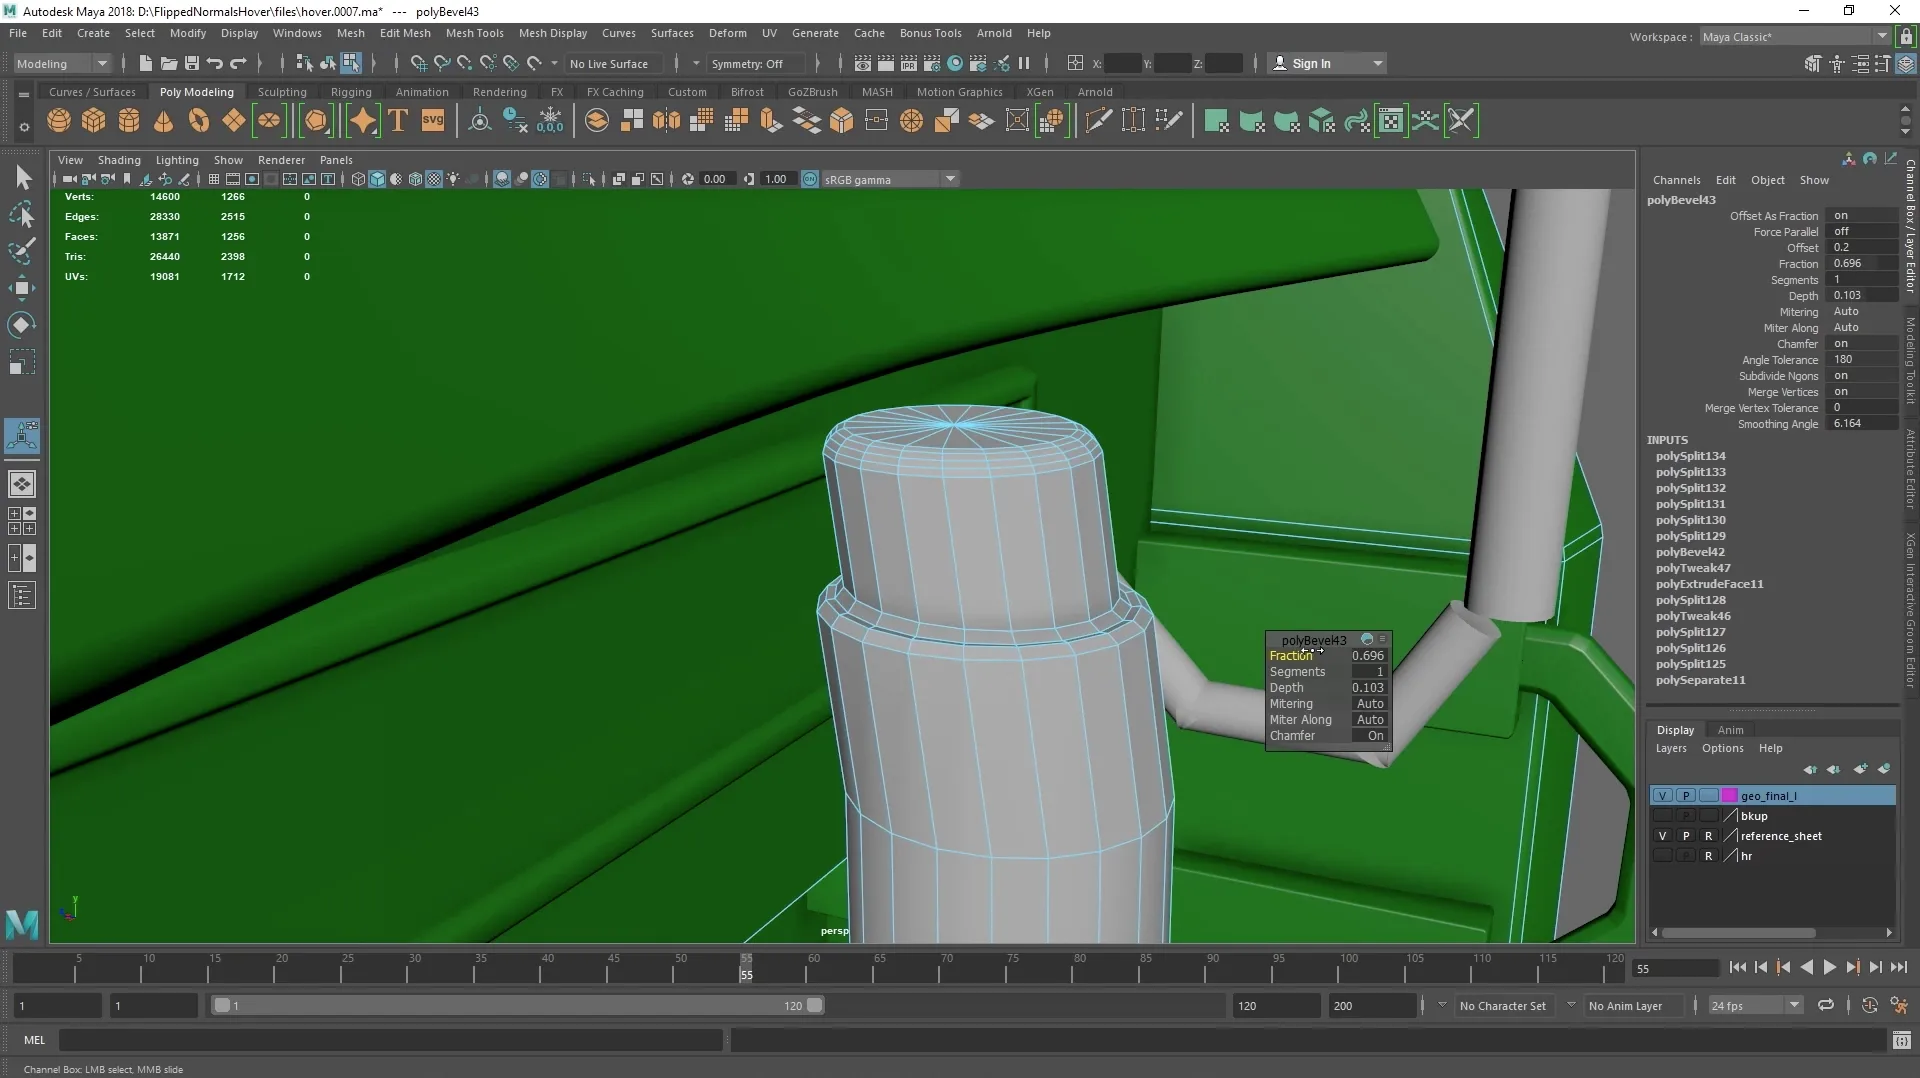Toggle visibility of the bkup layer

(x=1662, y=816)
